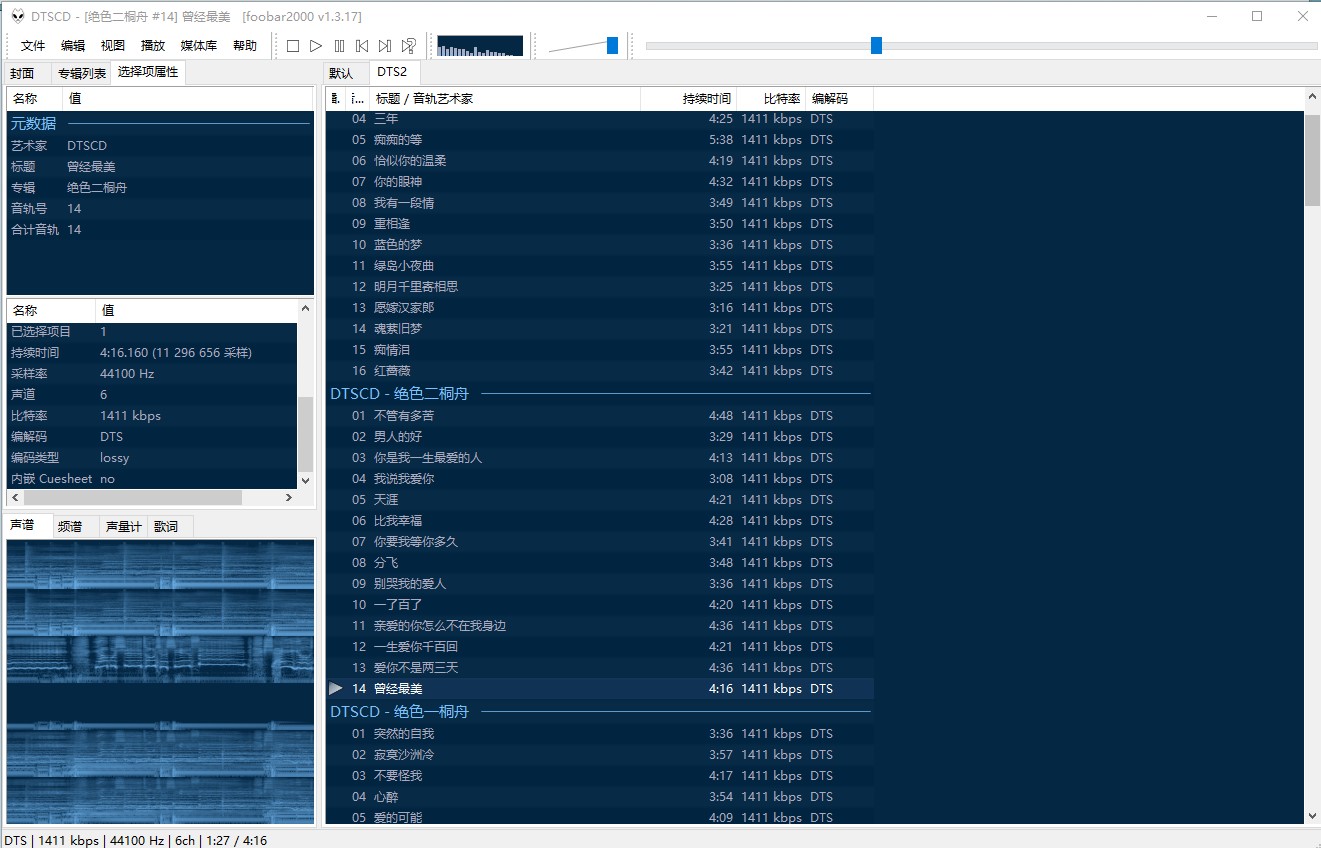This screenshot has height=848, width=1321.
Task: Click the 名称 header in the metadata panel
Action: [35, 99]
